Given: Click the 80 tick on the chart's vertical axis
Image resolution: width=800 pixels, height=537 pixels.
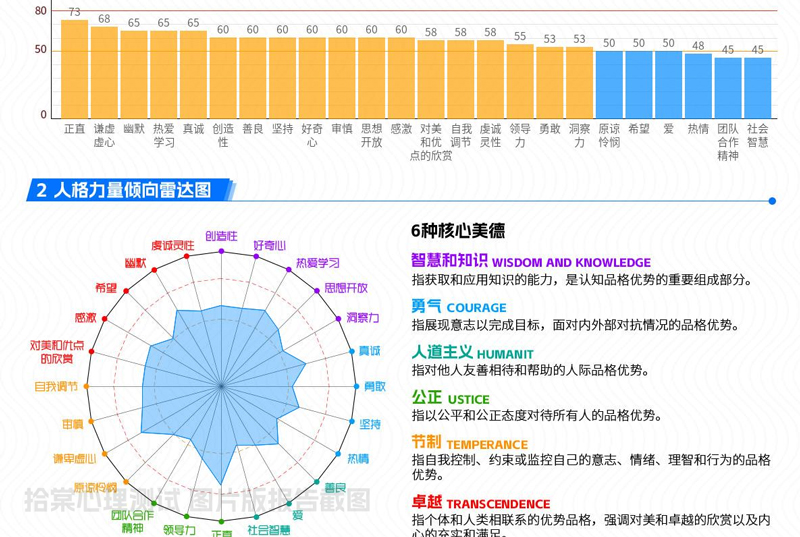Looking at the screenshot, I should [x=40, y=11].
